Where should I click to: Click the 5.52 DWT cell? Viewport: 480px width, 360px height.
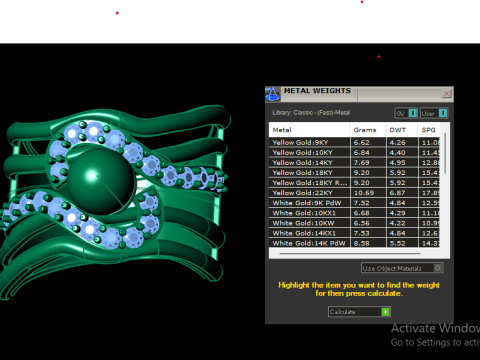[402, 243]
